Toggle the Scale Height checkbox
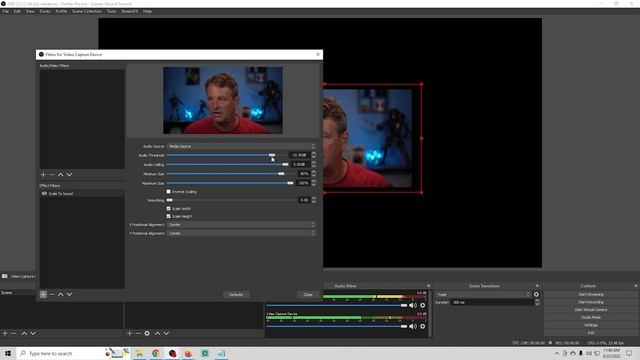Image resolution: width=640 pixels, height=360 pixels. click(169, 216)
